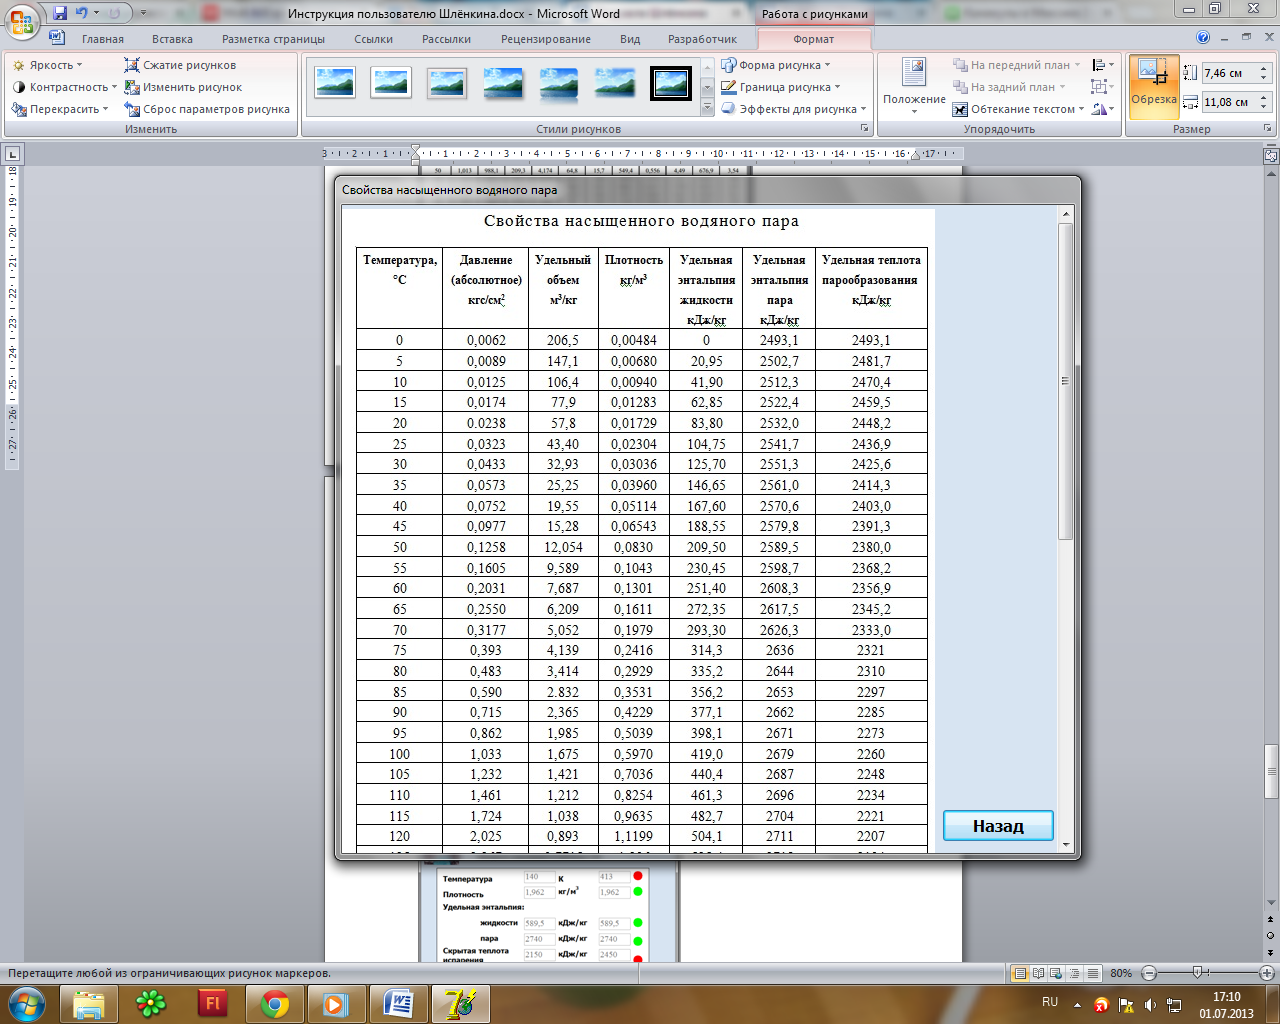Click the Undo icon in quick access toolbar
The image size is (1280, 1024).
tap(82, 13)
